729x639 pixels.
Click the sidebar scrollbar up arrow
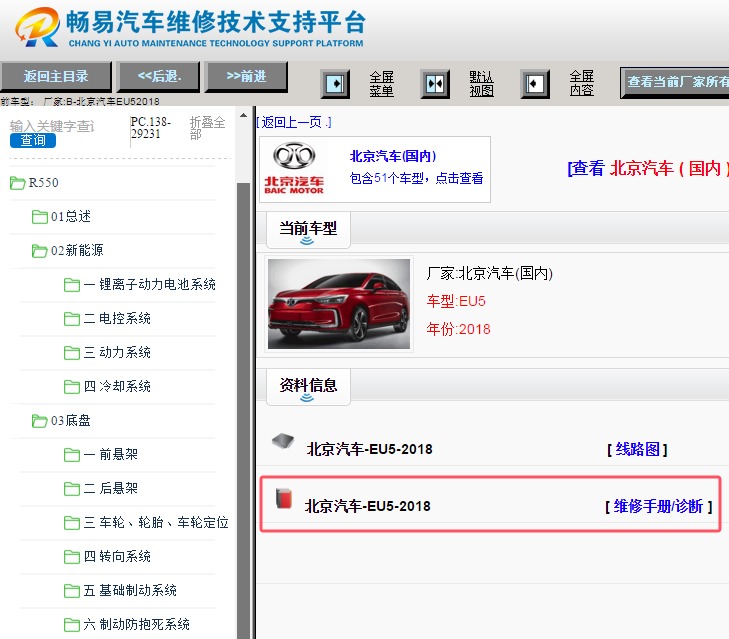tap(243, 115)
